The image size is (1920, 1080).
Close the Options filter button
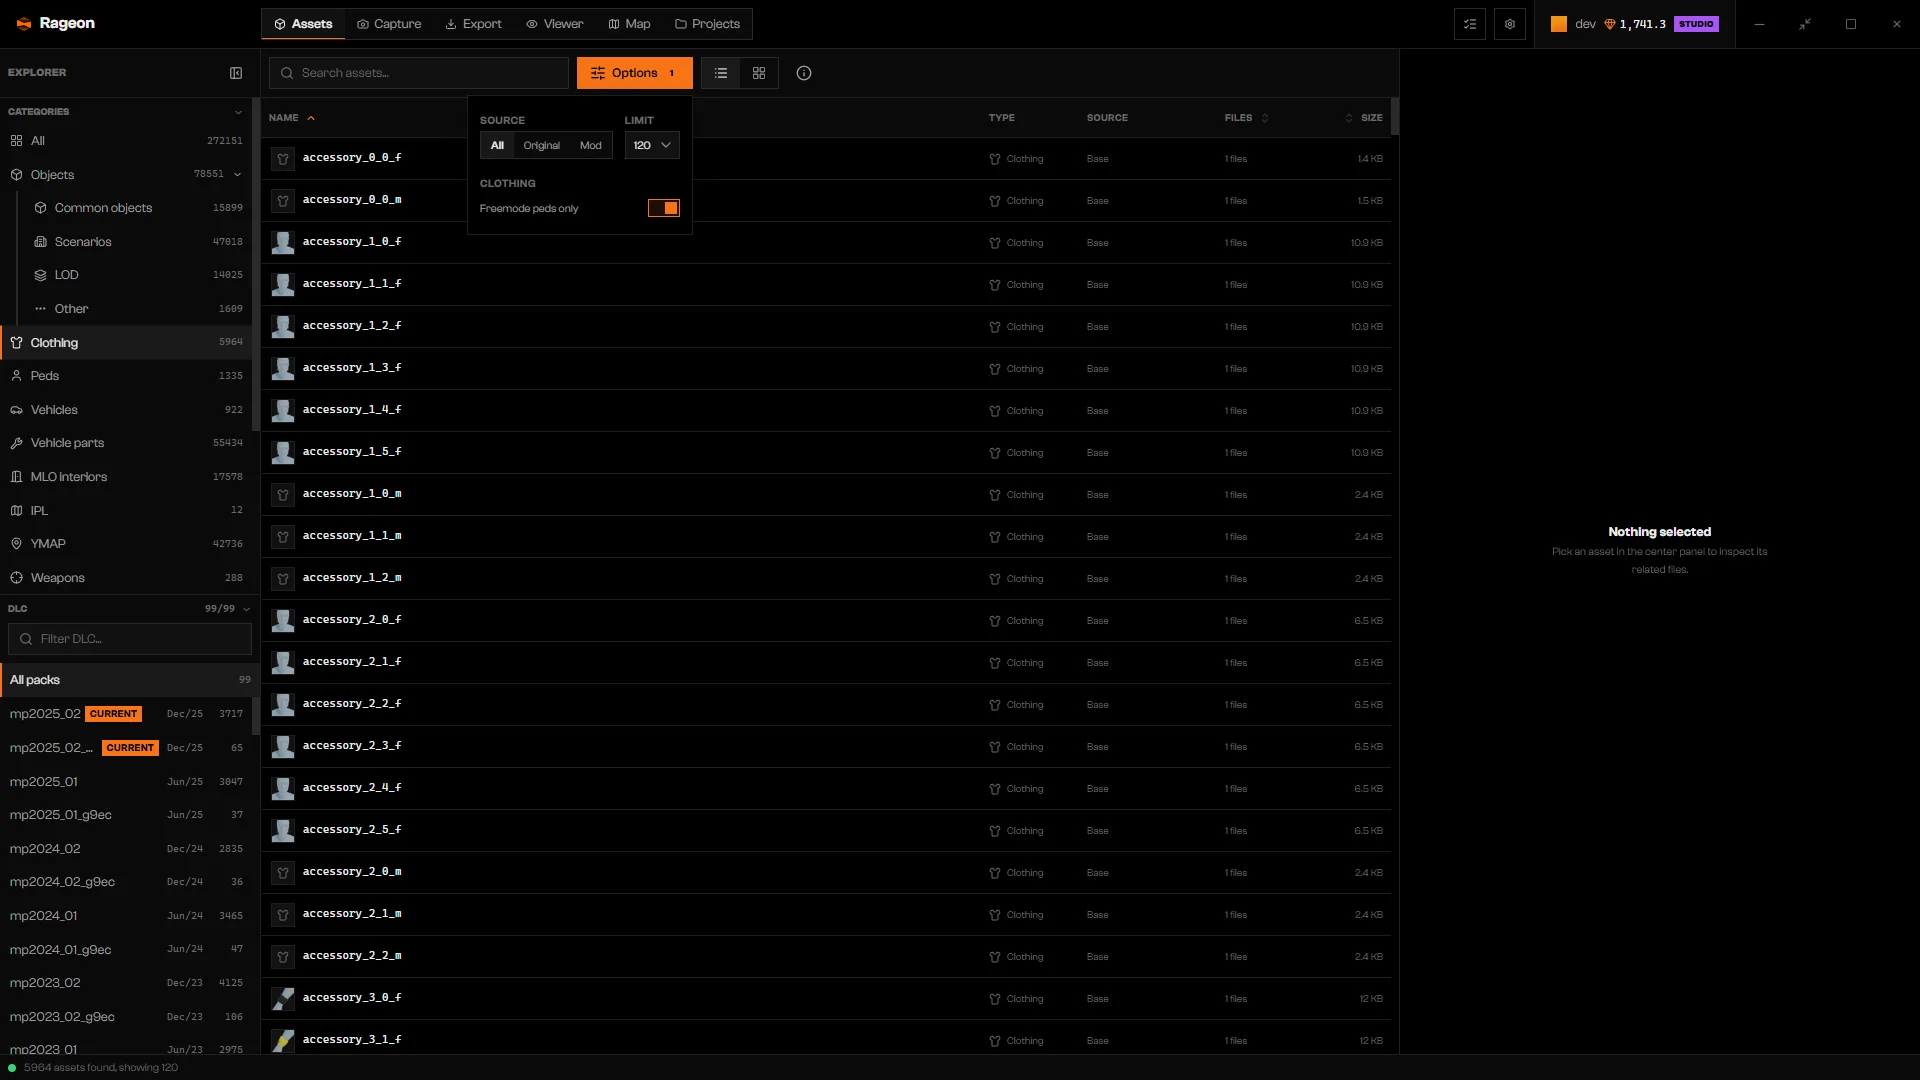coord(634,73)
